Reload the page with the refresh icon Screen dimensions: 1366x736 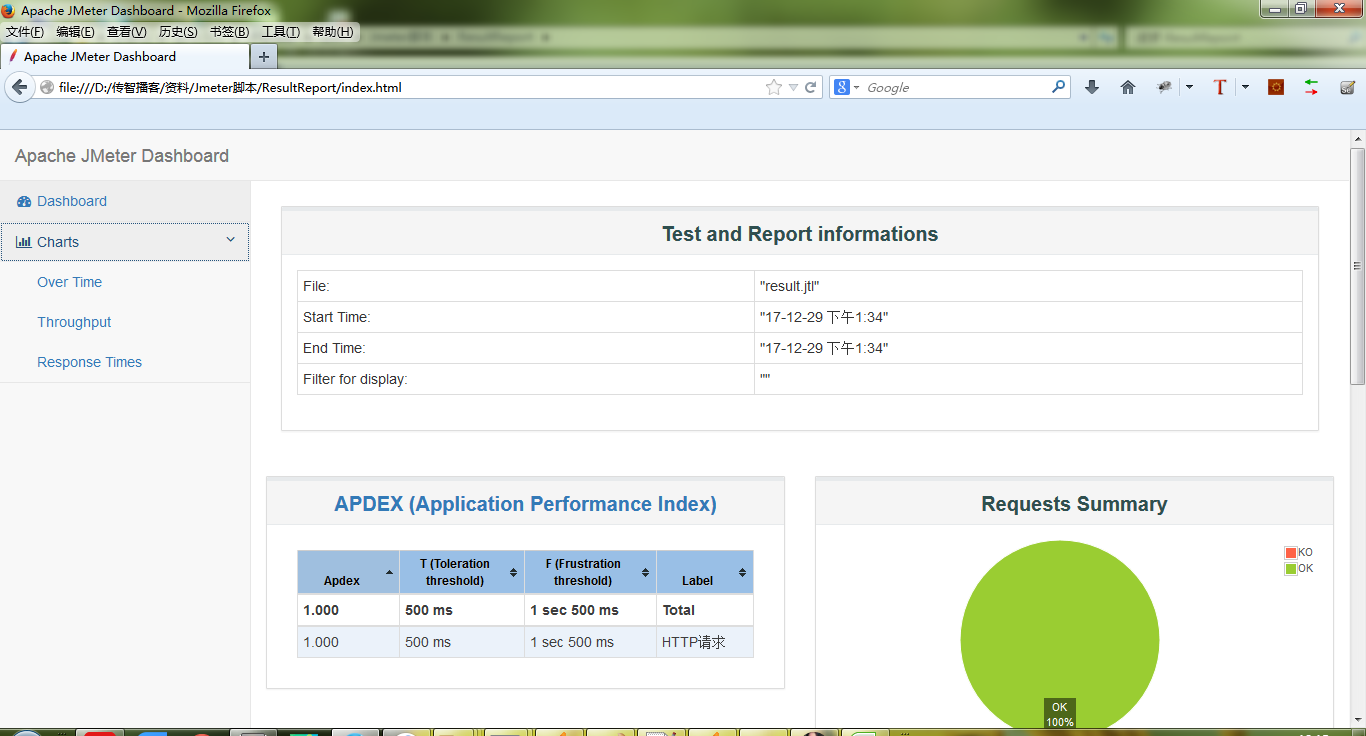811,87
